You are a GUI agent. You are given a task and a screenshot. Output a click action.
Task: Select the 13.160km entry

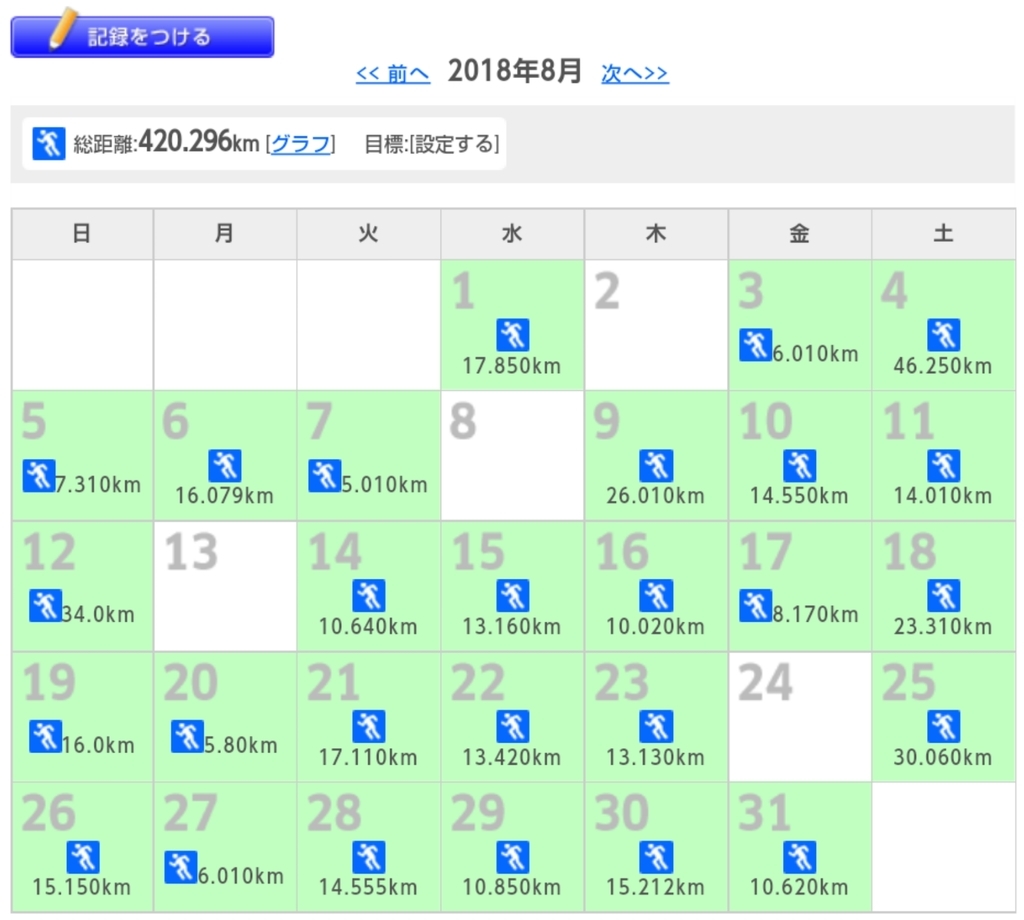[512, 626]
